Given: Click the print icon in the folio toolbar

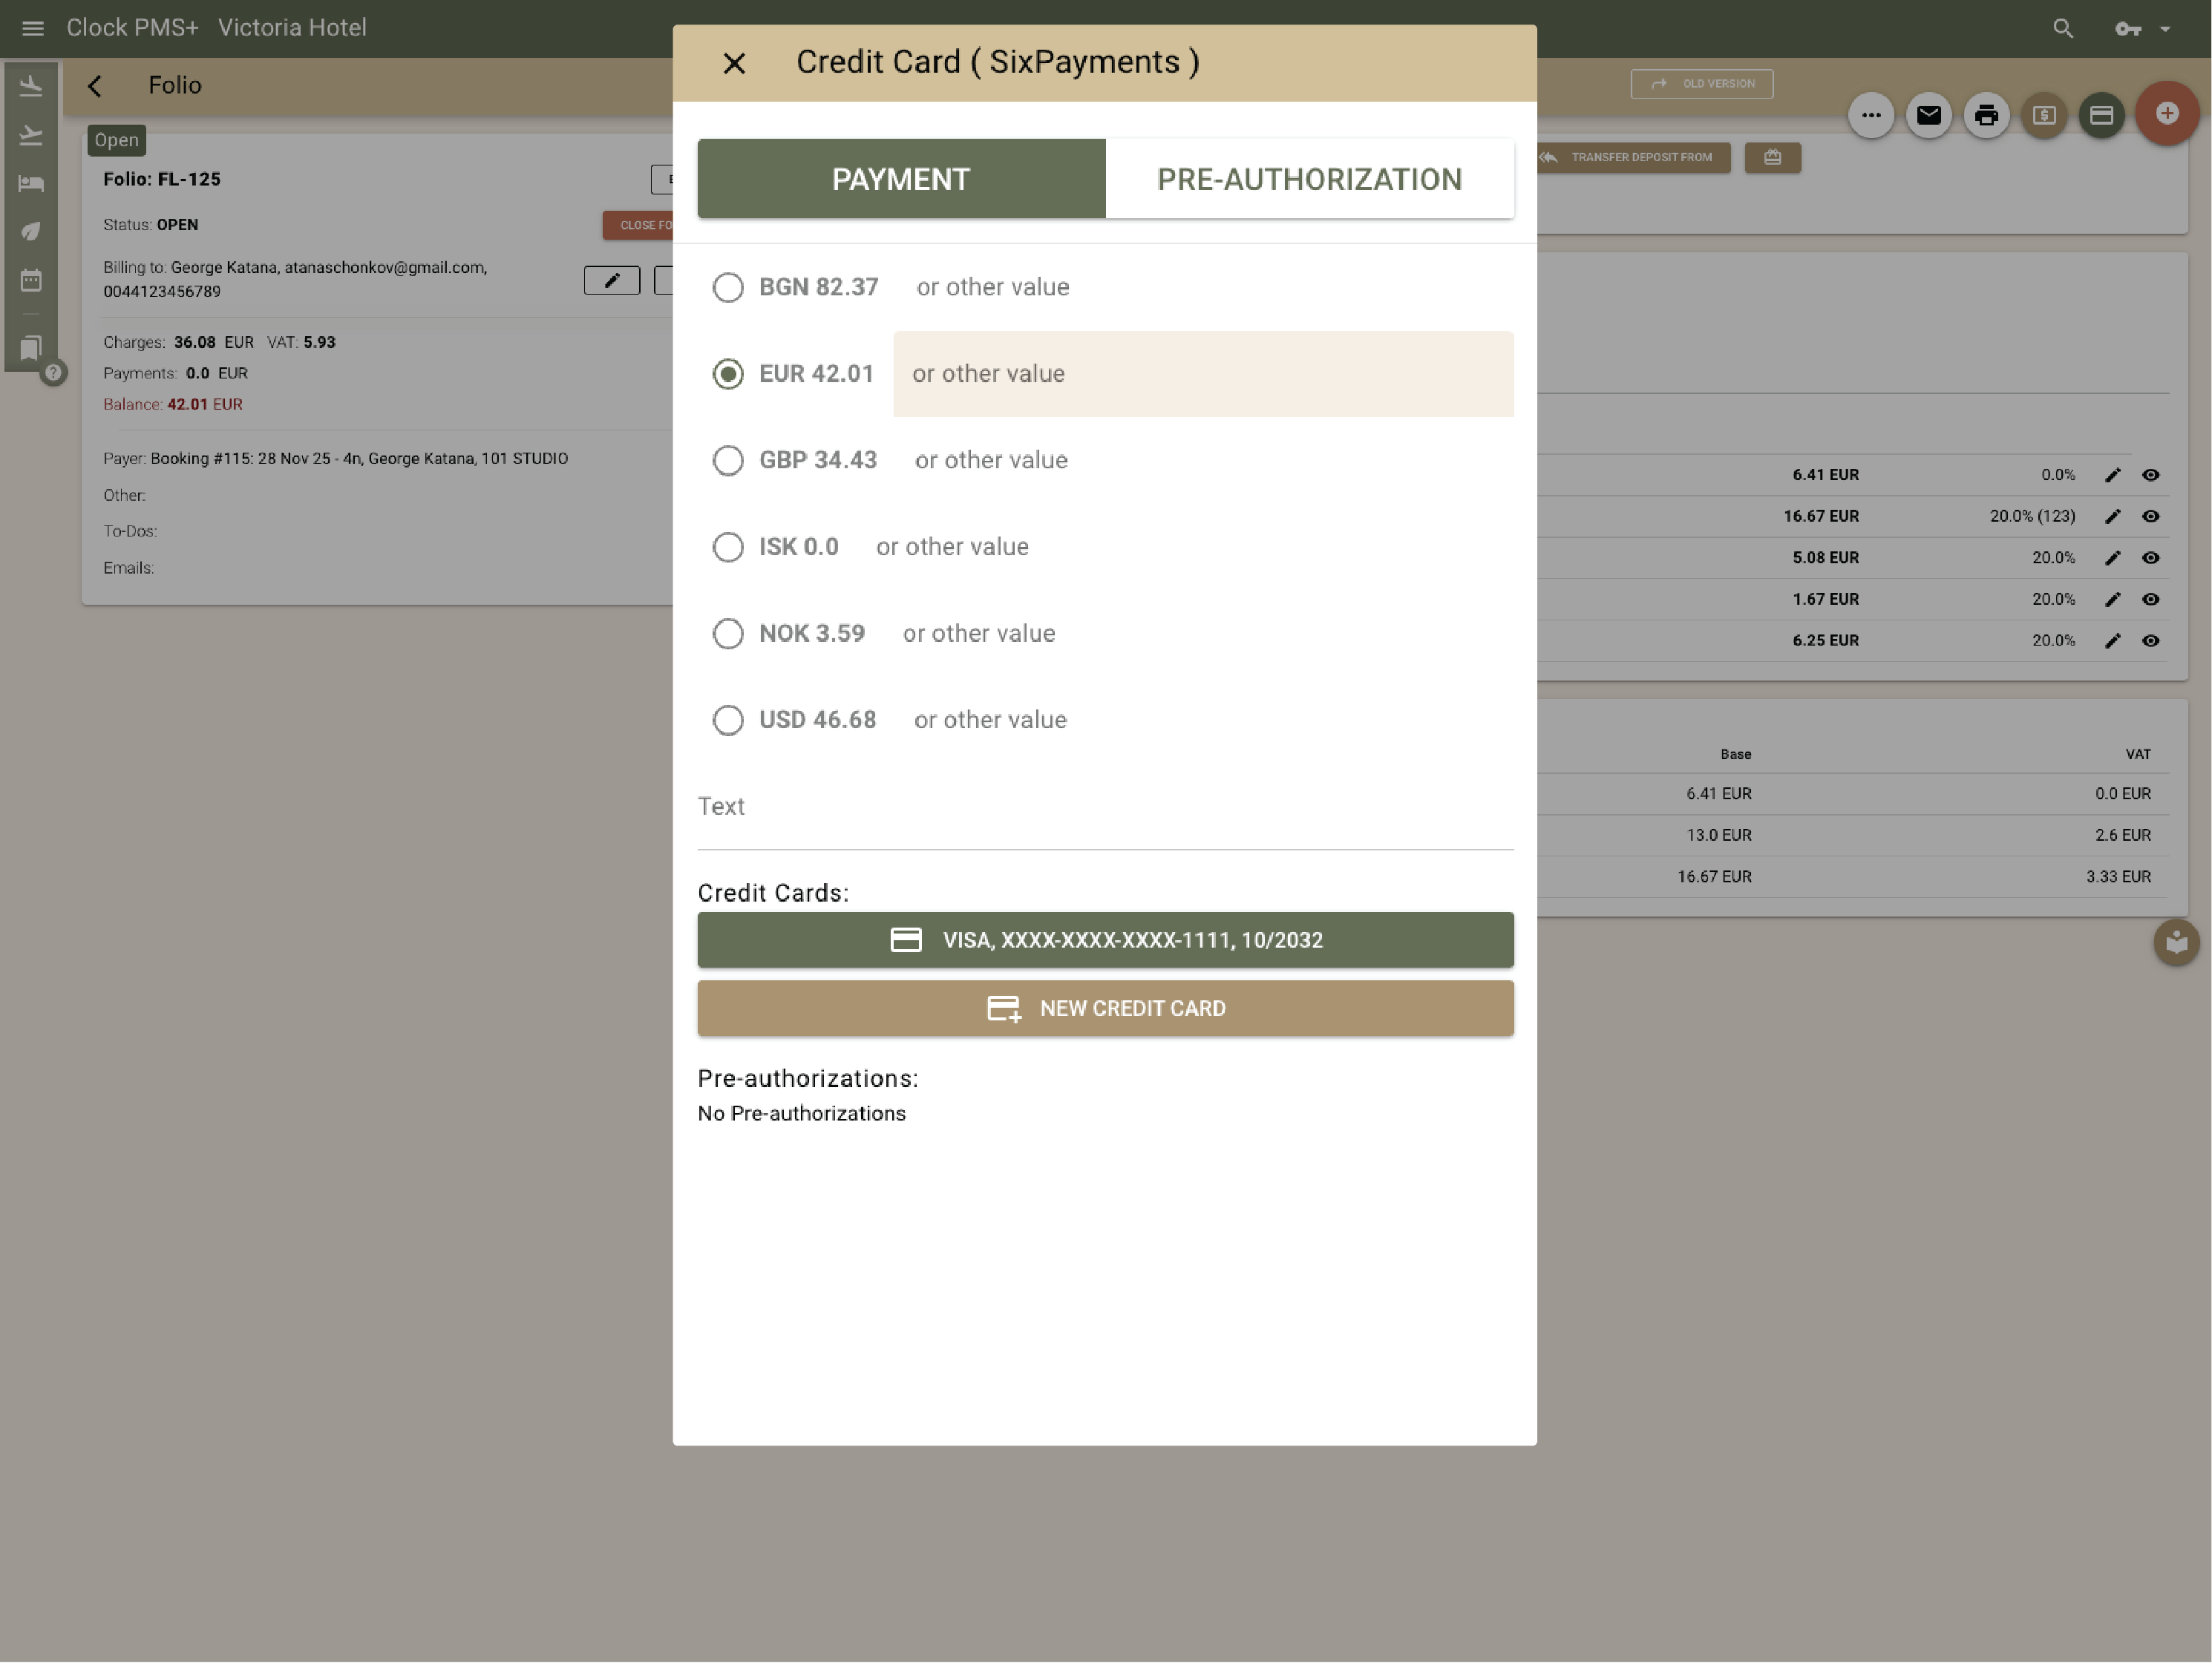Looking at the screenshot, I should click(x=1986, y=115).
